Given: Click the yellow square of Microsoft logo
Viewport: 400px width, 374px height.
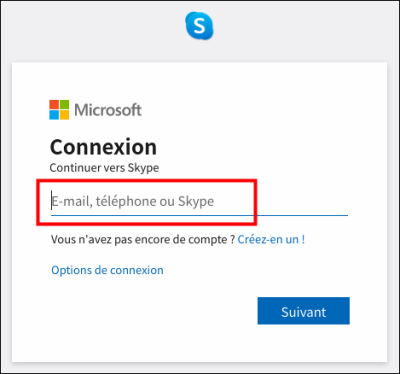Looking at the screenshot, I should coord(64,115).
